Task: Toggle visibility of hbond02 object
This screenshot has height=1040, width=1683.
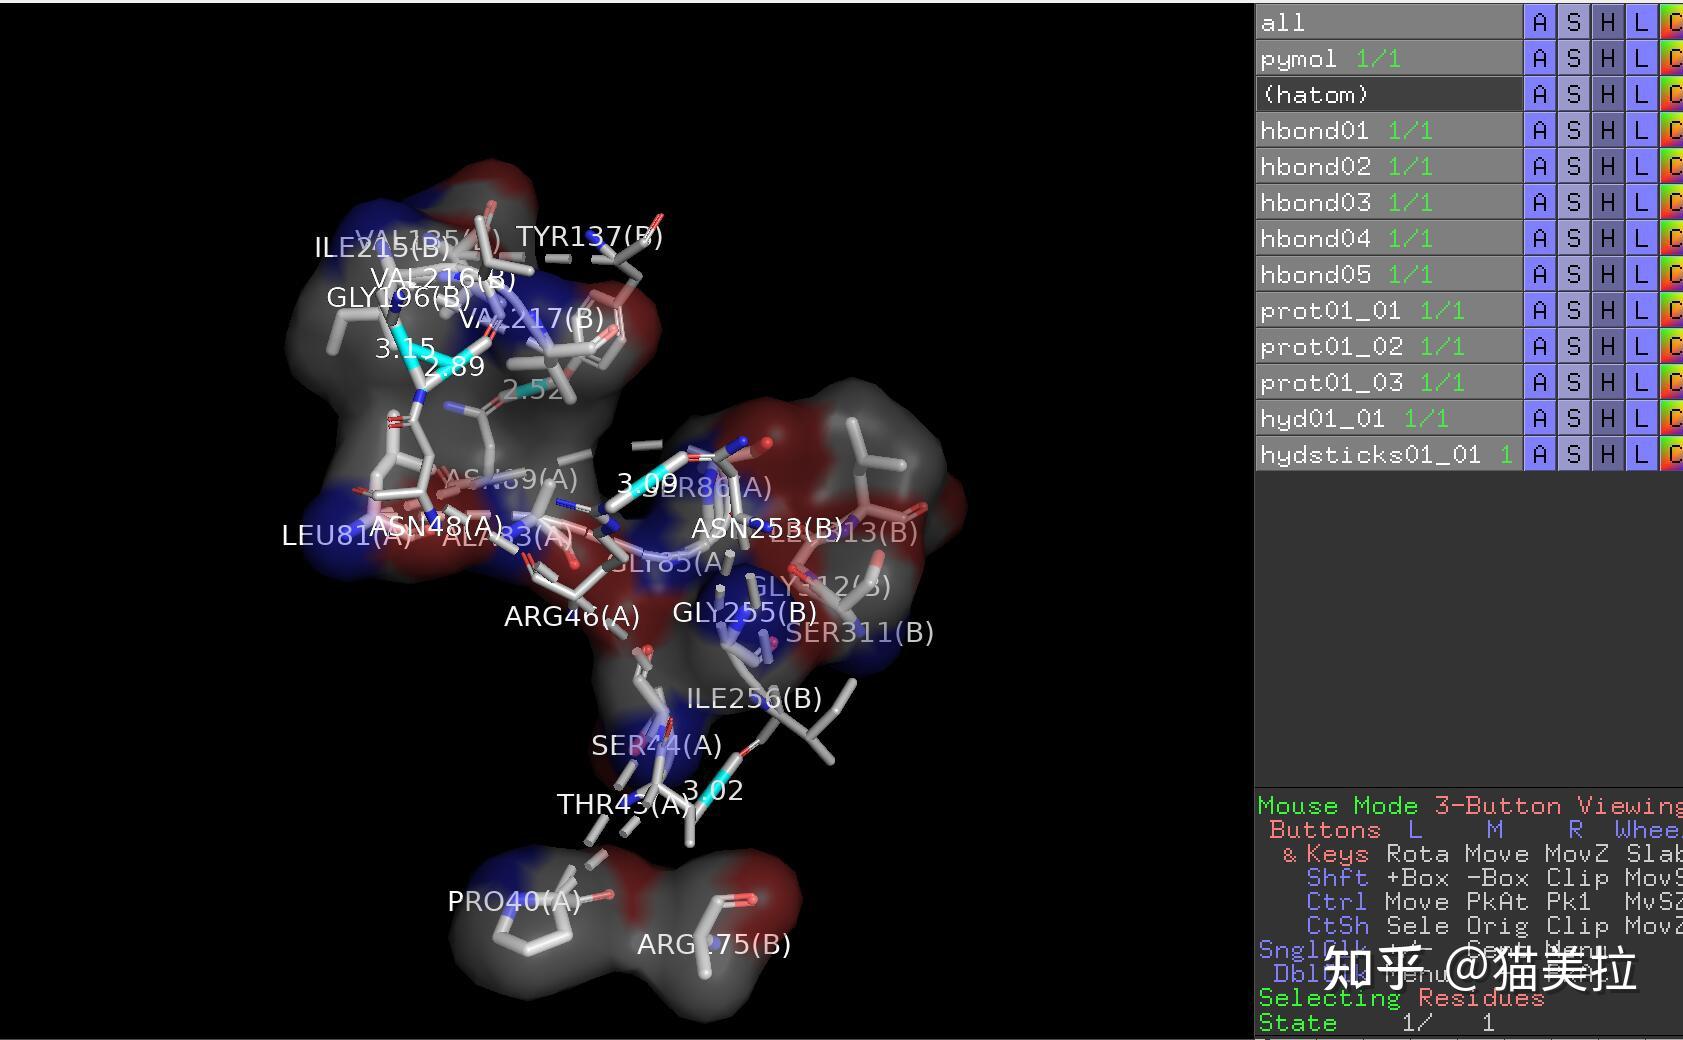Action: [x=1389, y=166]
